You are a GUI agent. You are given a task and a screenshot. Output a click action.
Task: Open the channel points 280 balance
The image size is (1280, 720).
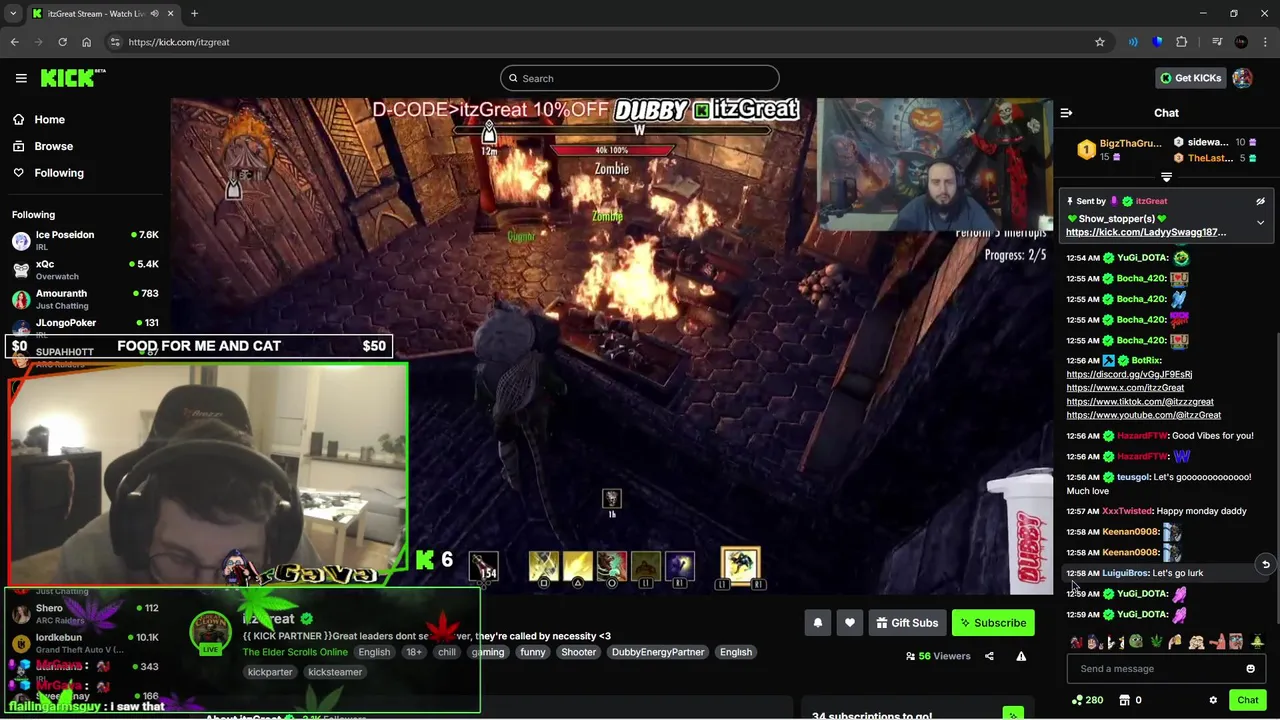(x=1087, y=700)
